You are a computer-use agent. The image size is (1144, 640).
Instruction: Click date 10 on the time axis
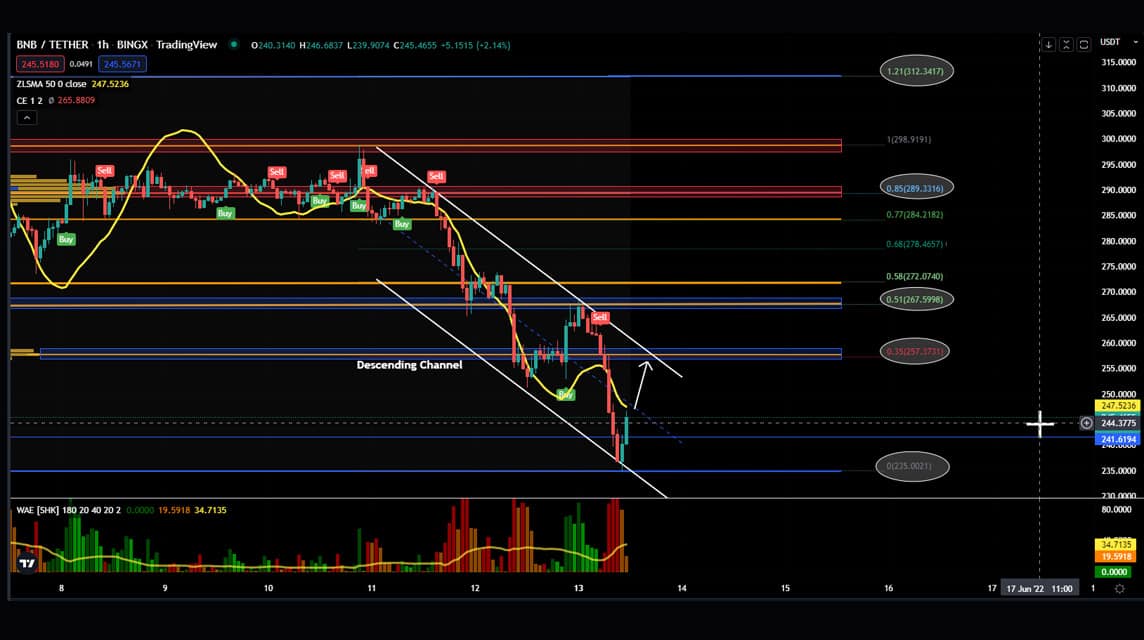tap(268, 588)
